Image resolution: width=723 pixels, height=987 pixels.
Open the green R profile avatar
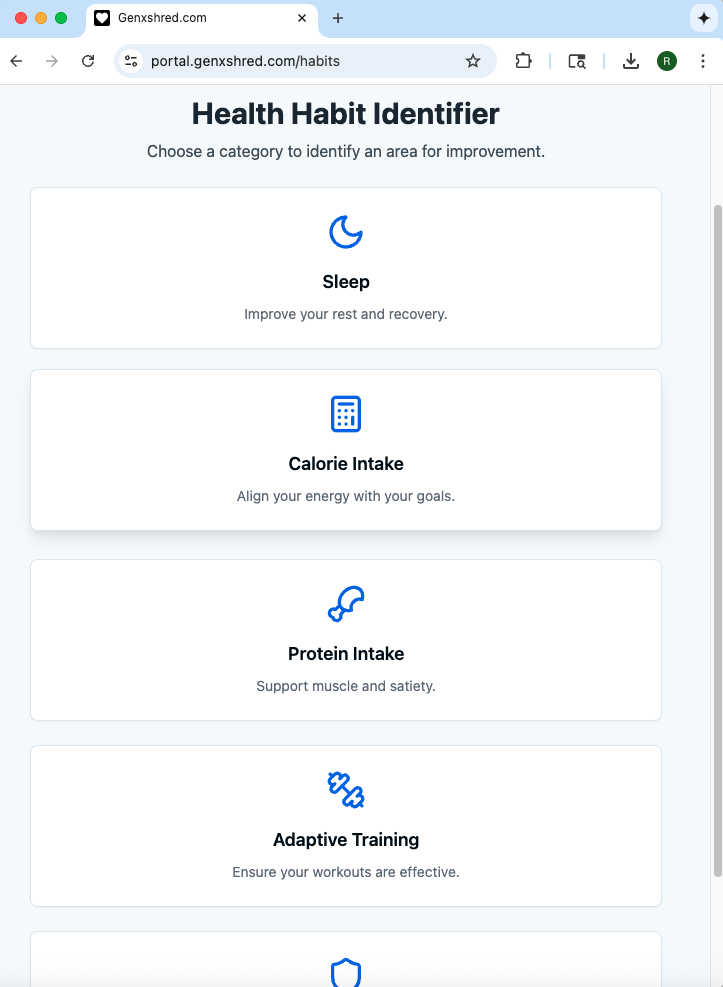(x=667, y=61)
